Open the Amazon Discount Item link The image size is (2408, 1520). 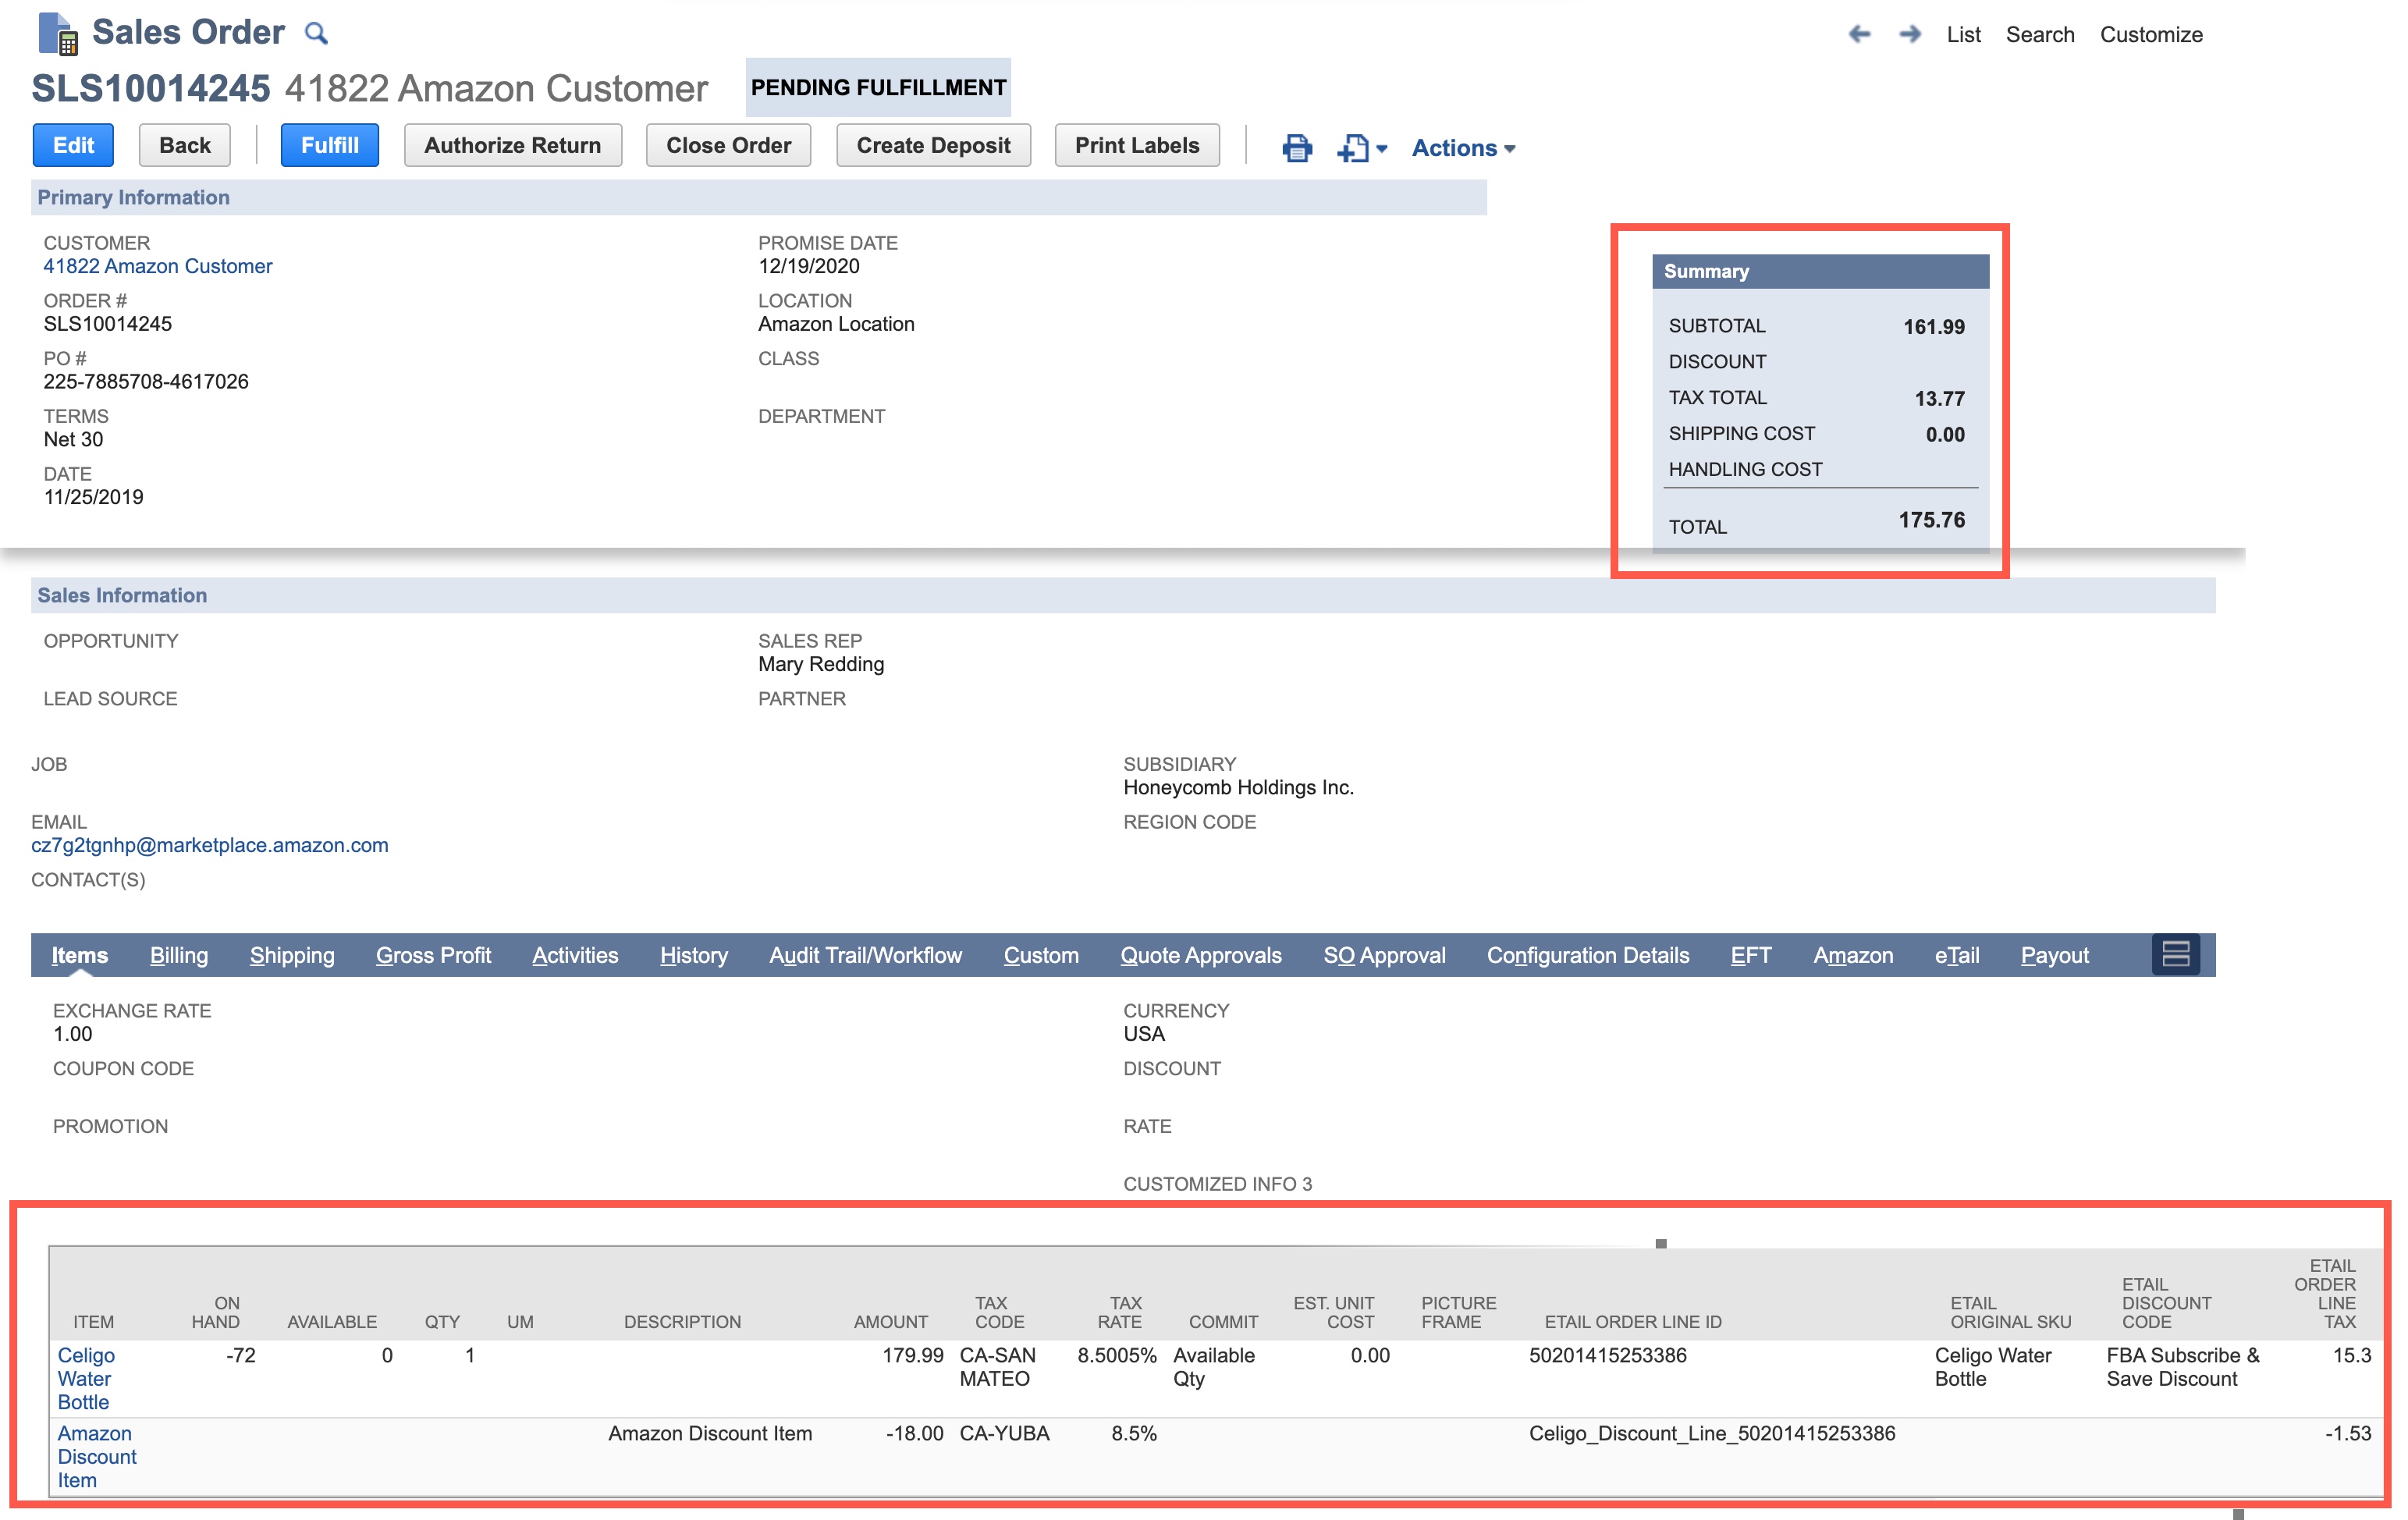click(x=97, y=1456)
